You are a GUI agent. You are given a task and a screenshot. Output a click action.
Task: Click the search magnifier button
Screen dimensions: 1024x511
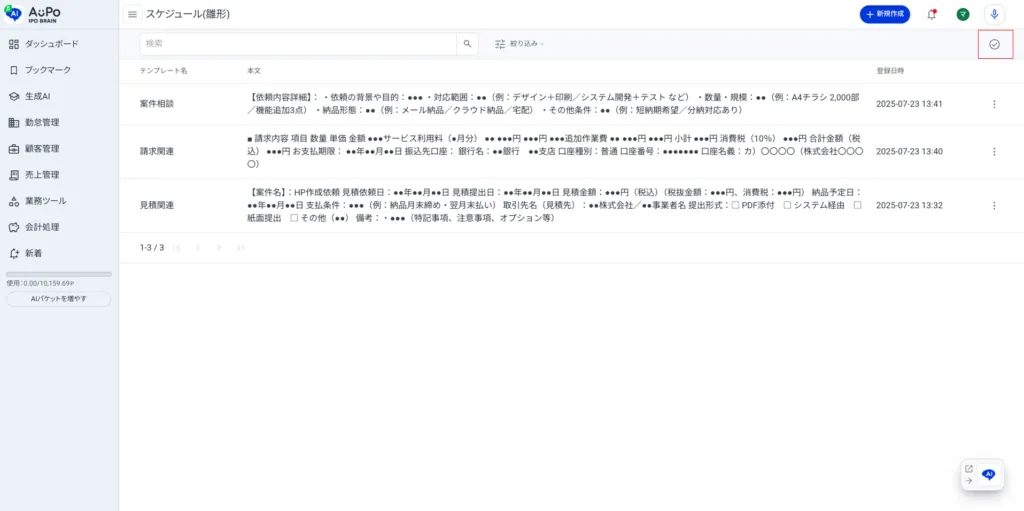click(x=467, y=44)
